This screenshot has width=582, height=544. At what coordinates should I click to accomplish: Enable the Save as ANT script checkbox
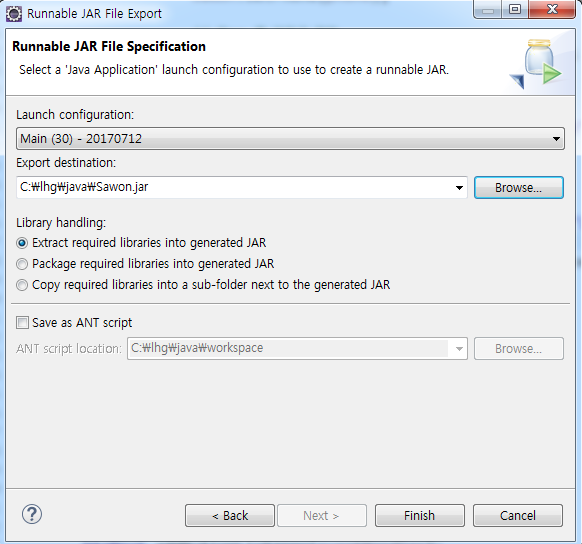click(x=22, y=323)
